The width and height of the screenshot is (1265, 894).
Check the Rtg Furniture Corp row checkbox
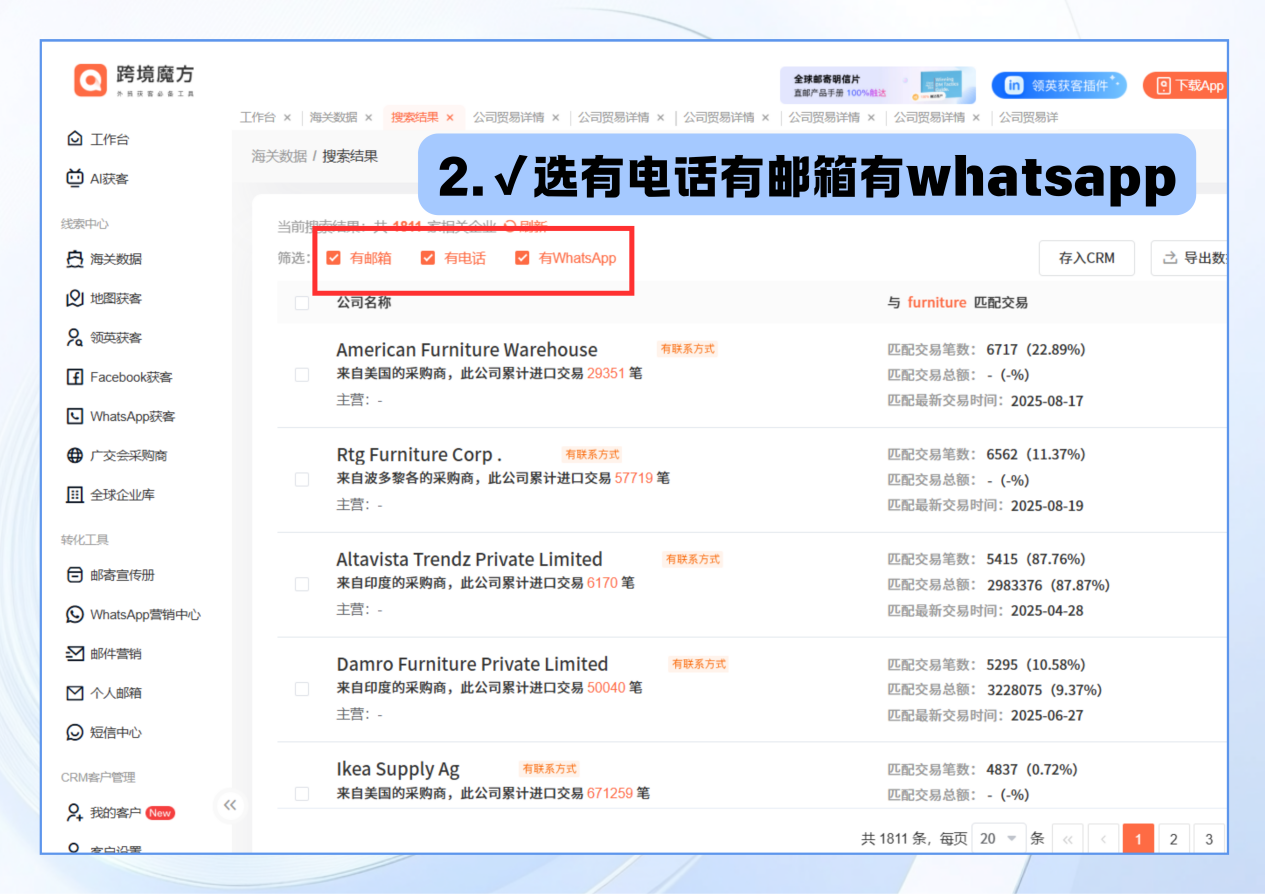302,480
